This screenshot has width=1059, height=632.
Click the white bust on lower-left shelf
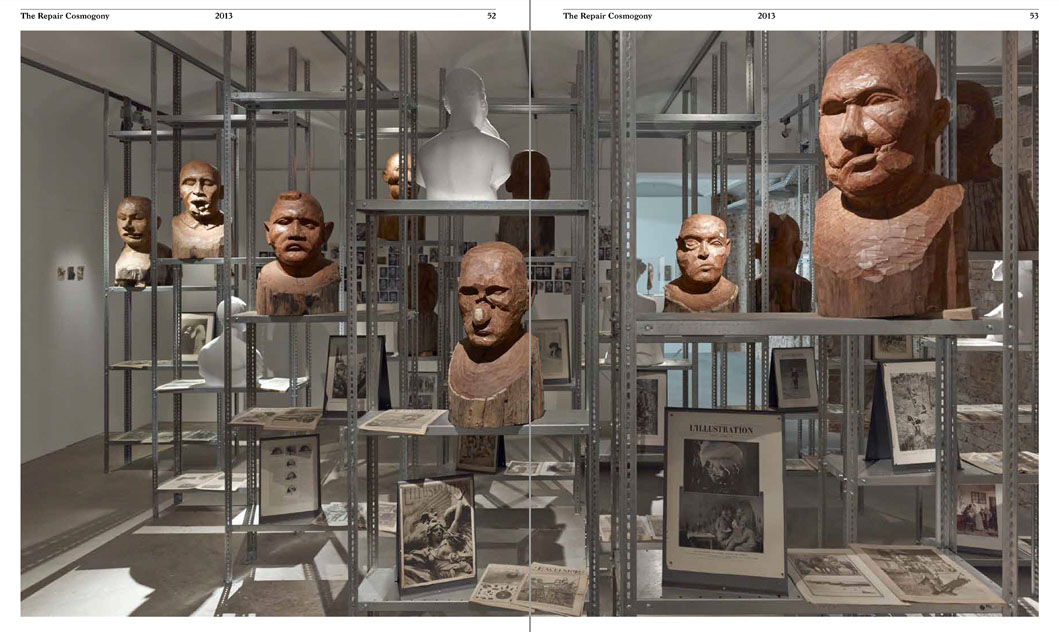[227, 343]
